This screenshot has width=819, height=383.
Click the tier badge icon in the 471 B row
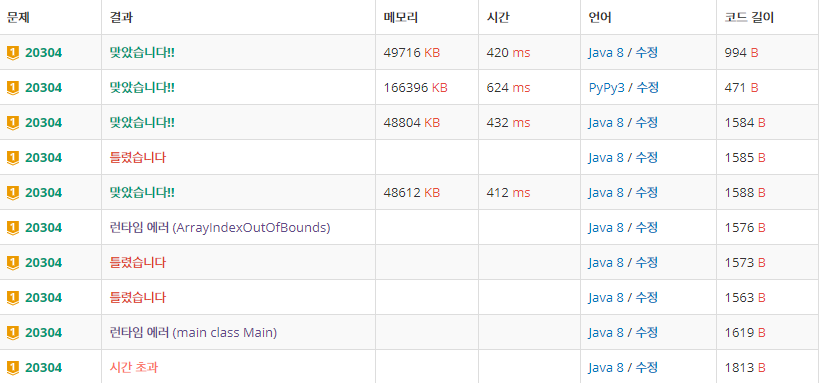coord(13,87)
